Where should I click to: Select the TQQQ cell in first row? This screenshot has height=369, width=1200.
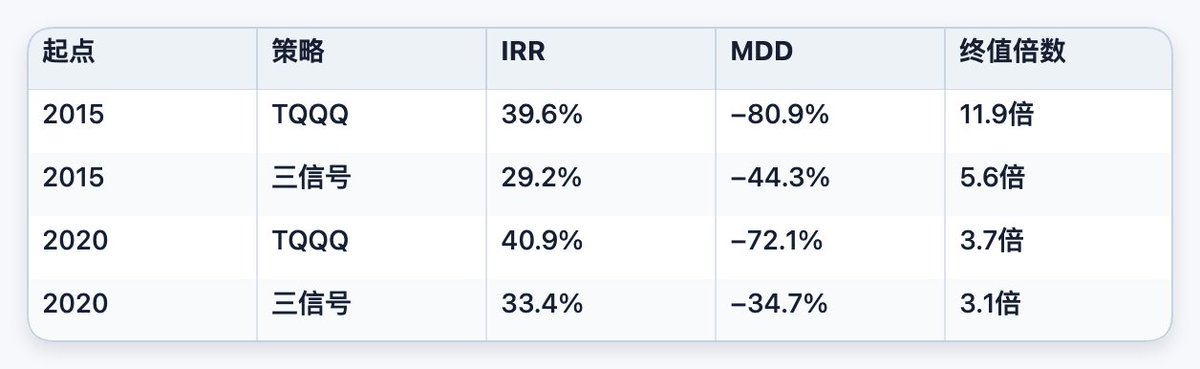pos(312,115)
